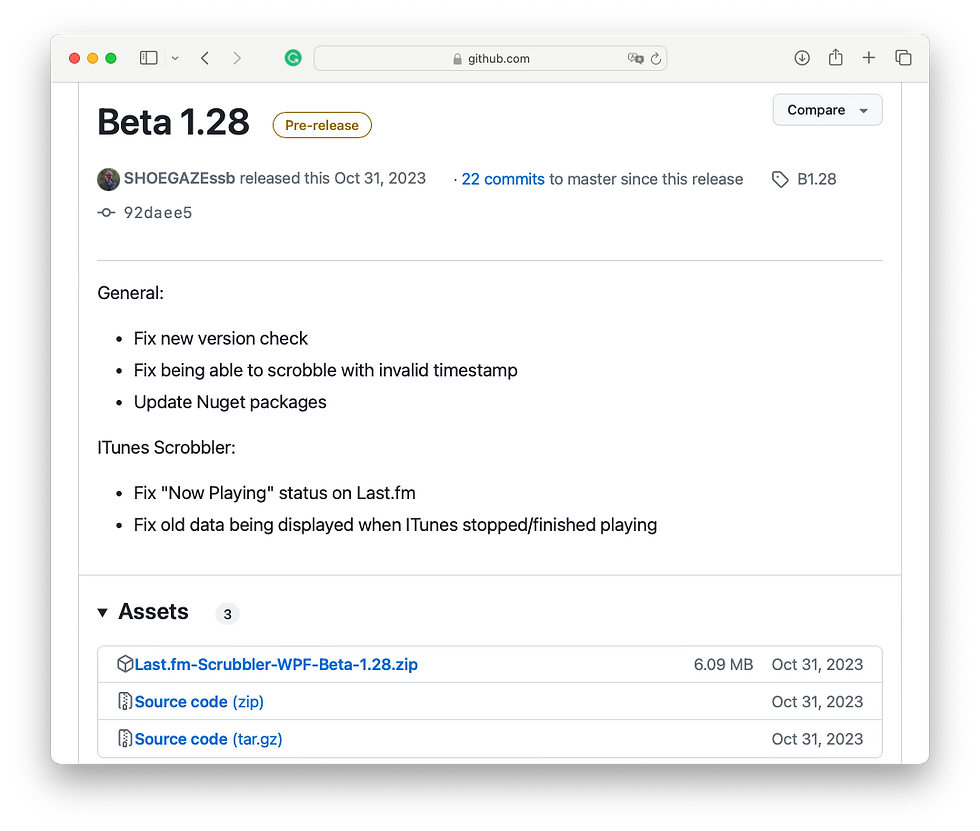Screen dimensions: 980x831
Task: Click the Pre-release badge
Action: (x=322, y=125)
